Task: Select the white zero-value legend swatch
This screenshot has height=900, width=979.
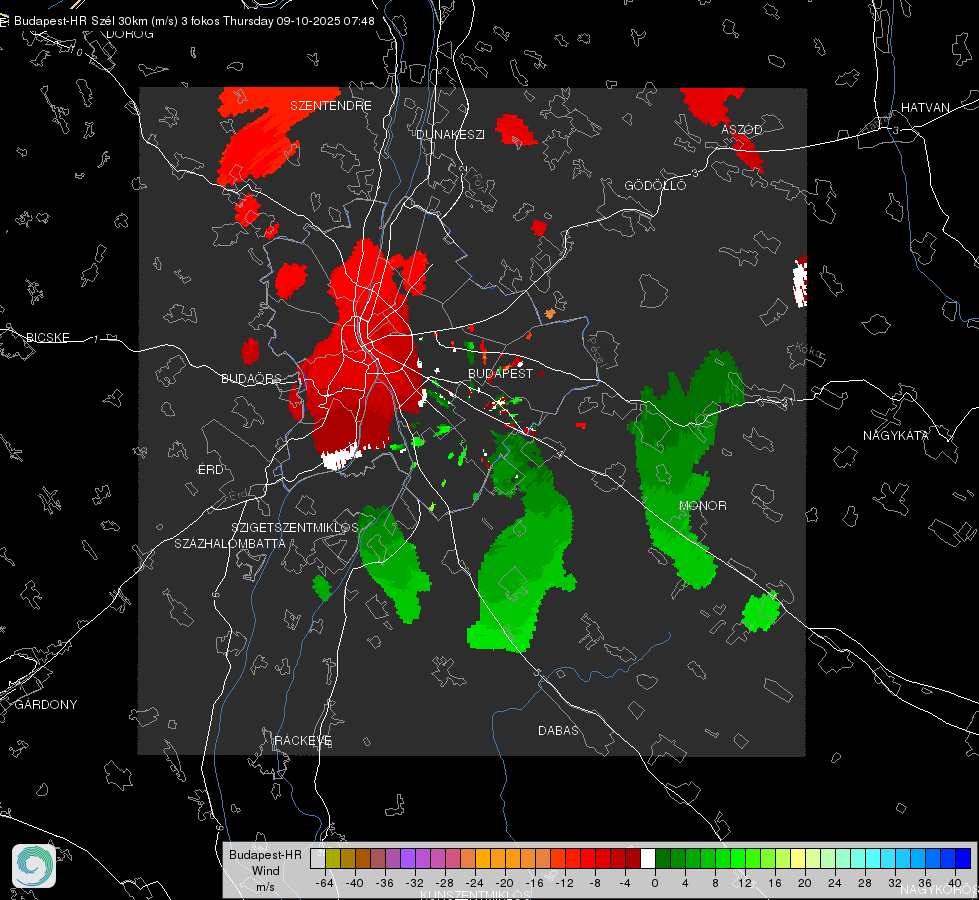Action: click(x=648, y=858)
